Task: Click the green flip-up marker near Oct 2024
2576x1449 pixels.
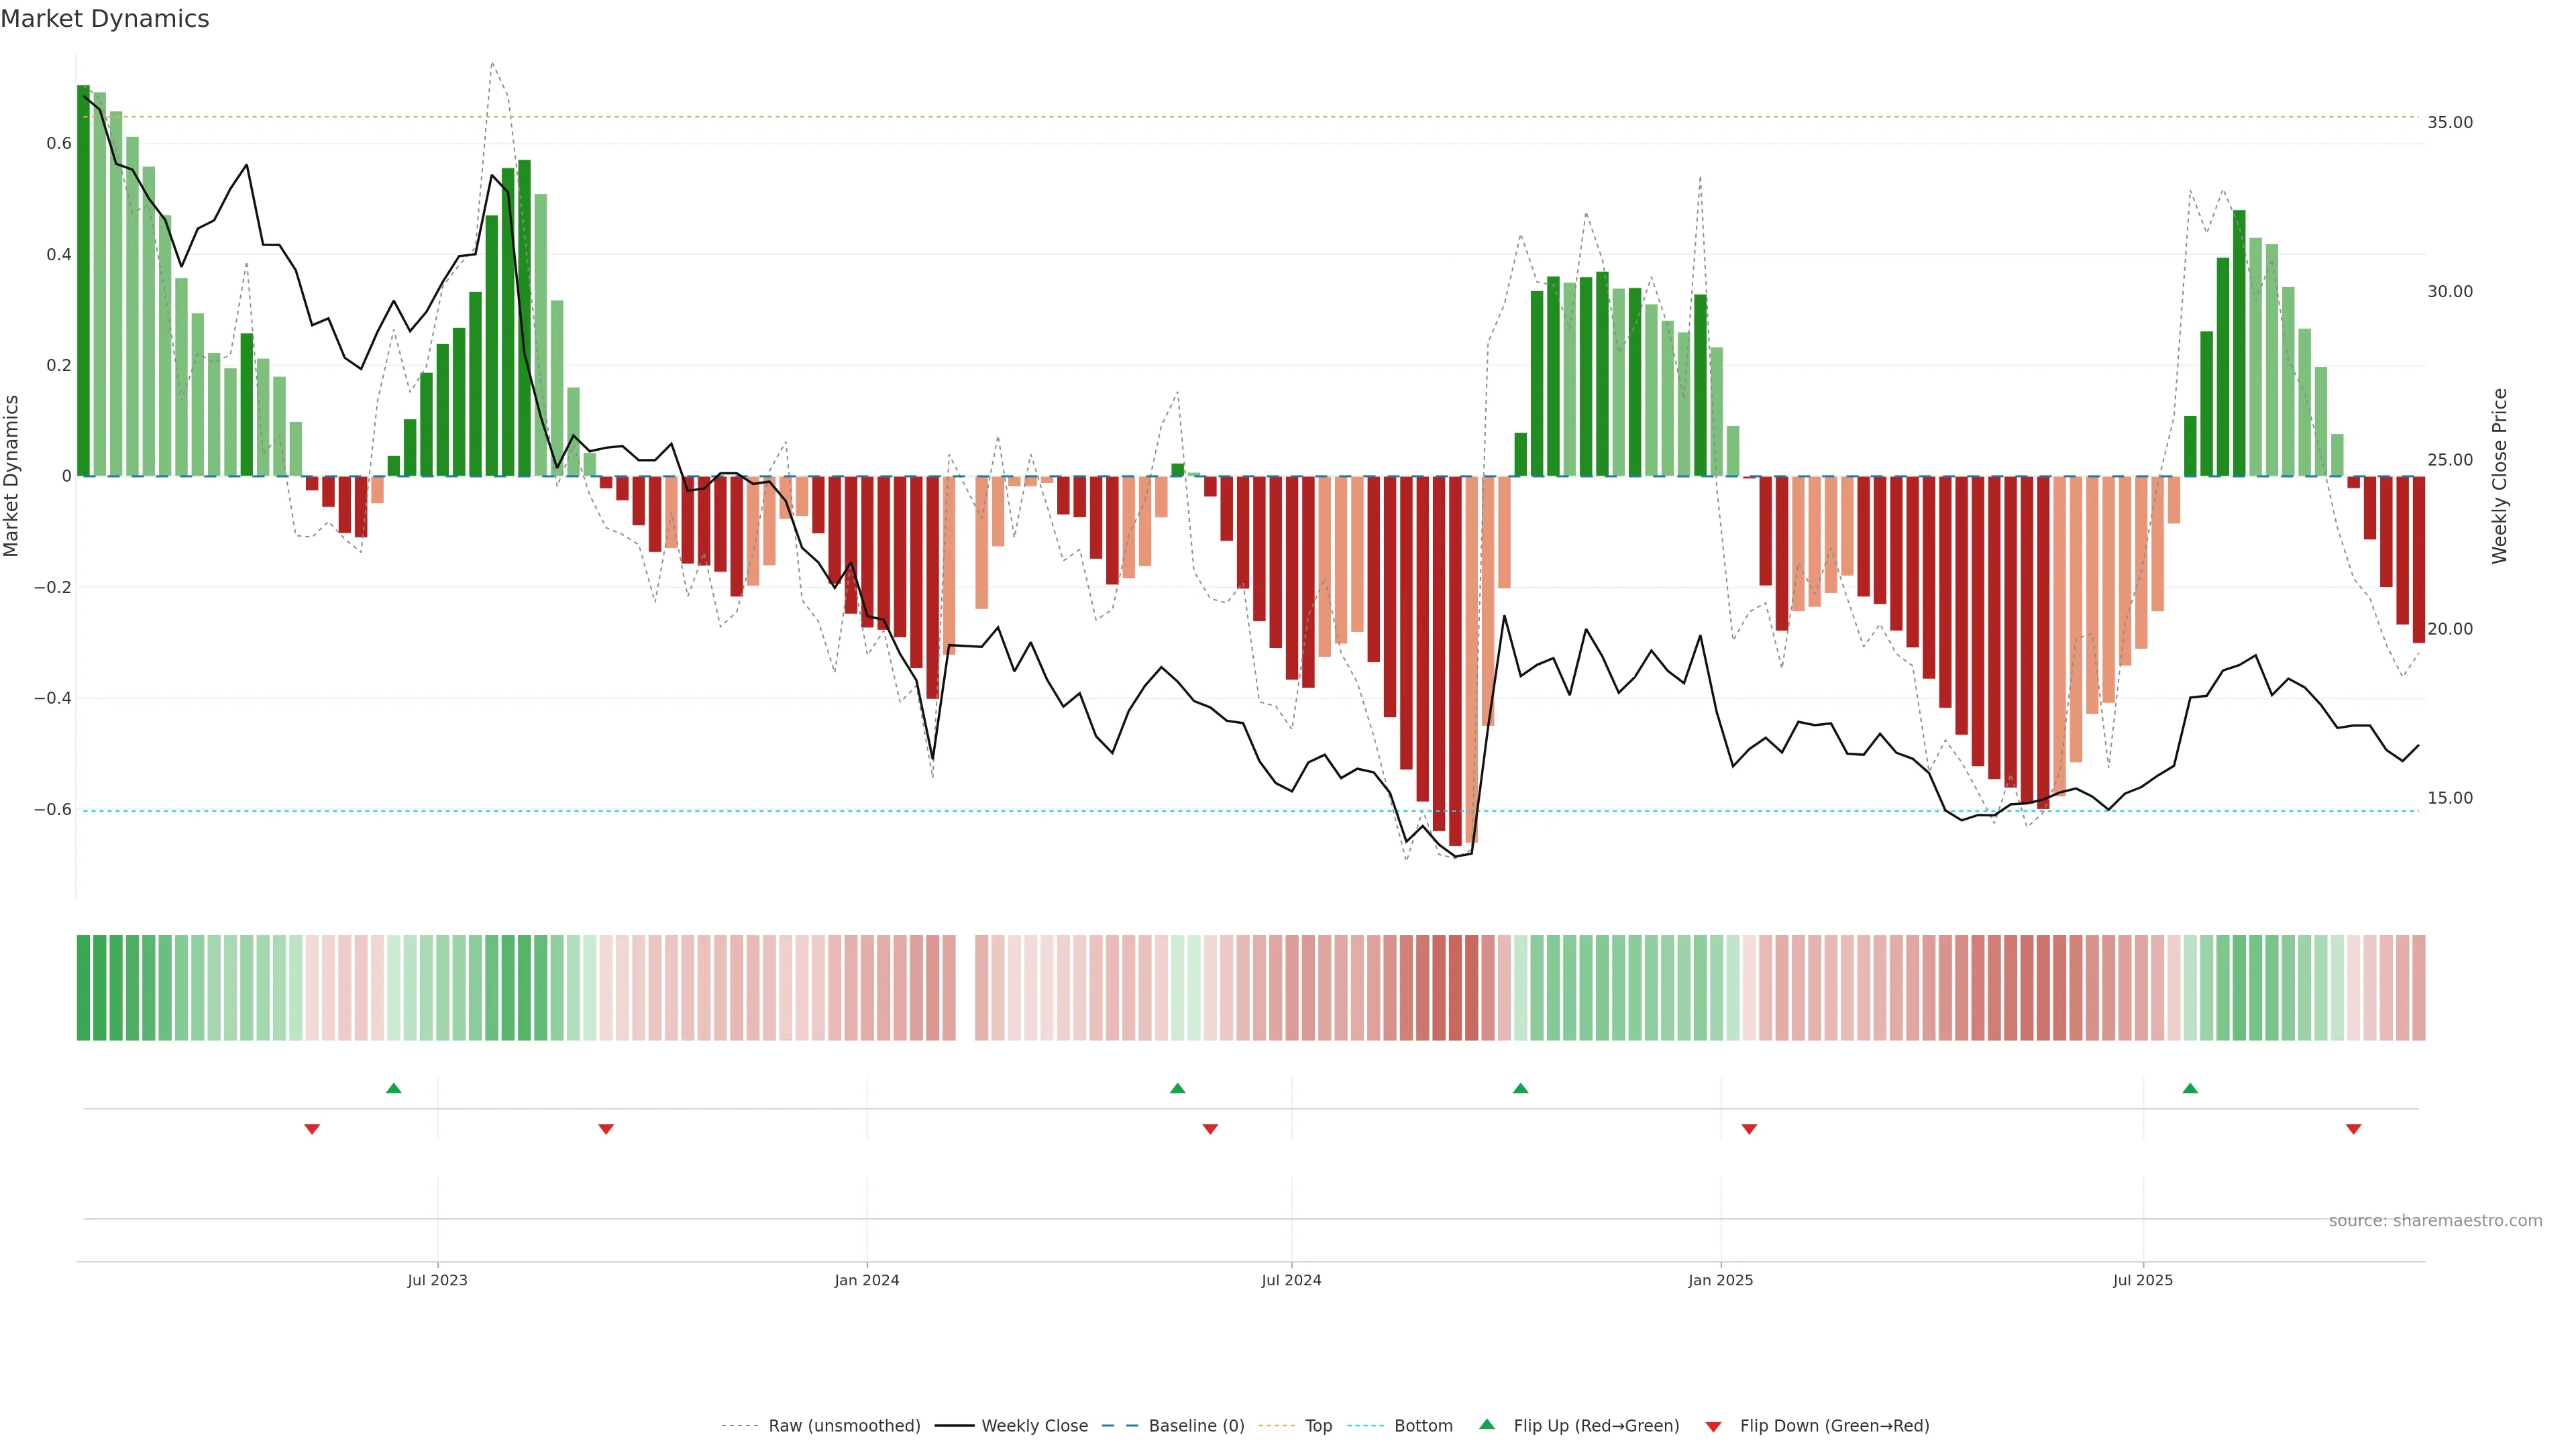Action: coord(1520,1088)
